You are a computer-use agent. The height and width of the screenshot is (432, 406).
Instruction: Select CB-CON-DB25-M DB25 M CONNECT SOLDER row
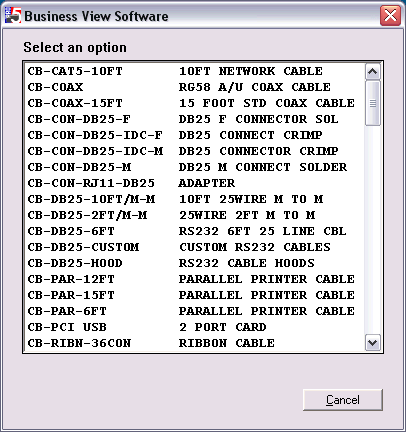pyautogui.click(x=194, y=167)
